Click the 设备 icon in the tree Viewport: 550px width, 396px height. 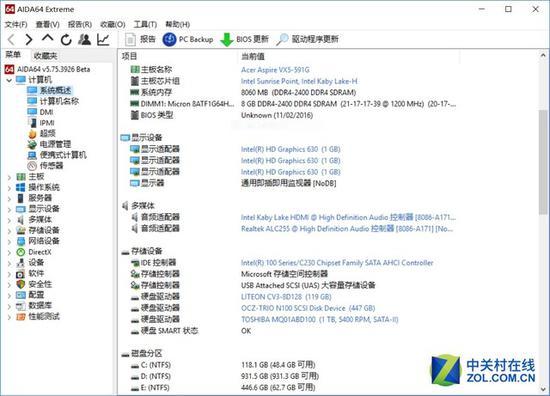coord(21,262)
